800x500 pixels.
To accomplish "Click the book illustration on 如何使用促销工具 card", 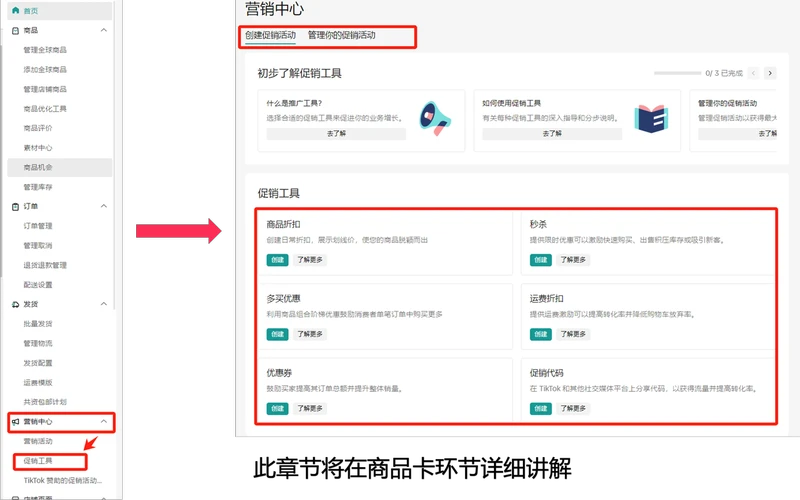I will (x=651, y=119).
